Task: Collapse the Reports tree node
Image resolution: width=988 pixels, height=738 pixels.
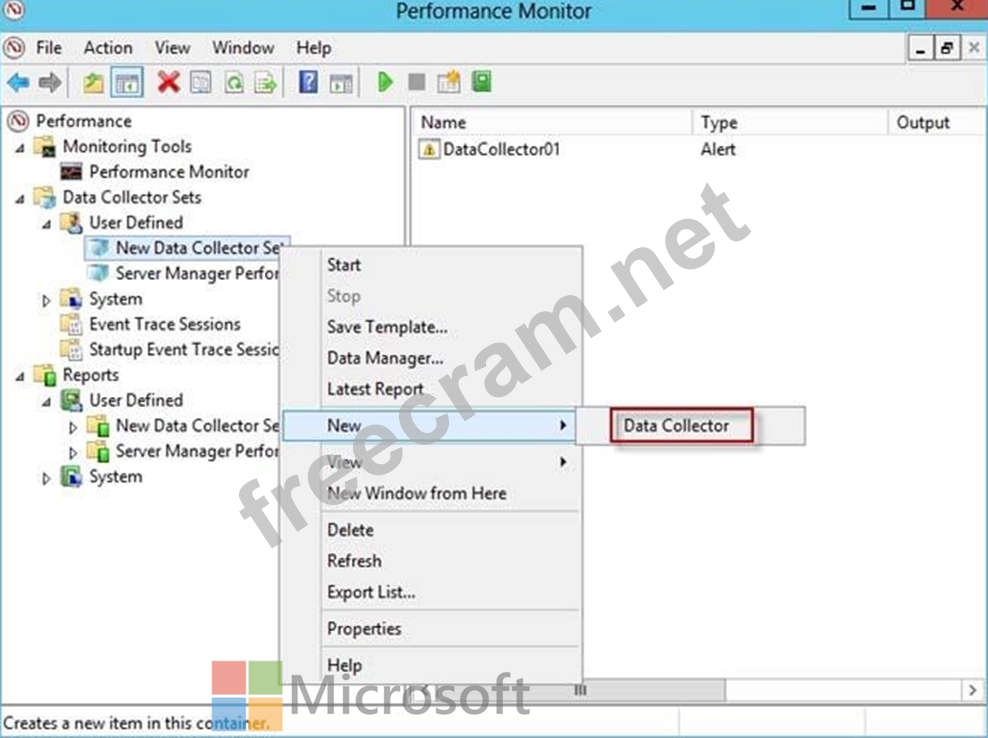Action: click(x=20, y=377)
